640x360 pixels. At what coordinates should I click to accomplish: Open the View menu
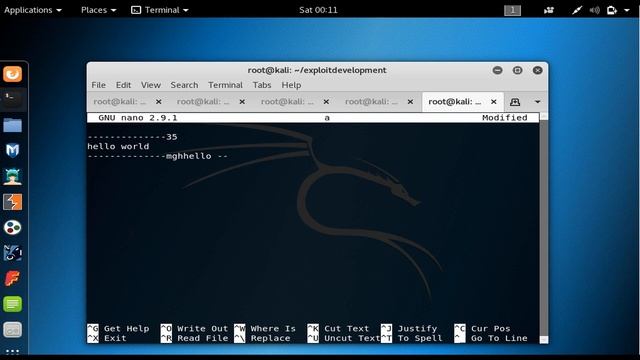(151, 85)
